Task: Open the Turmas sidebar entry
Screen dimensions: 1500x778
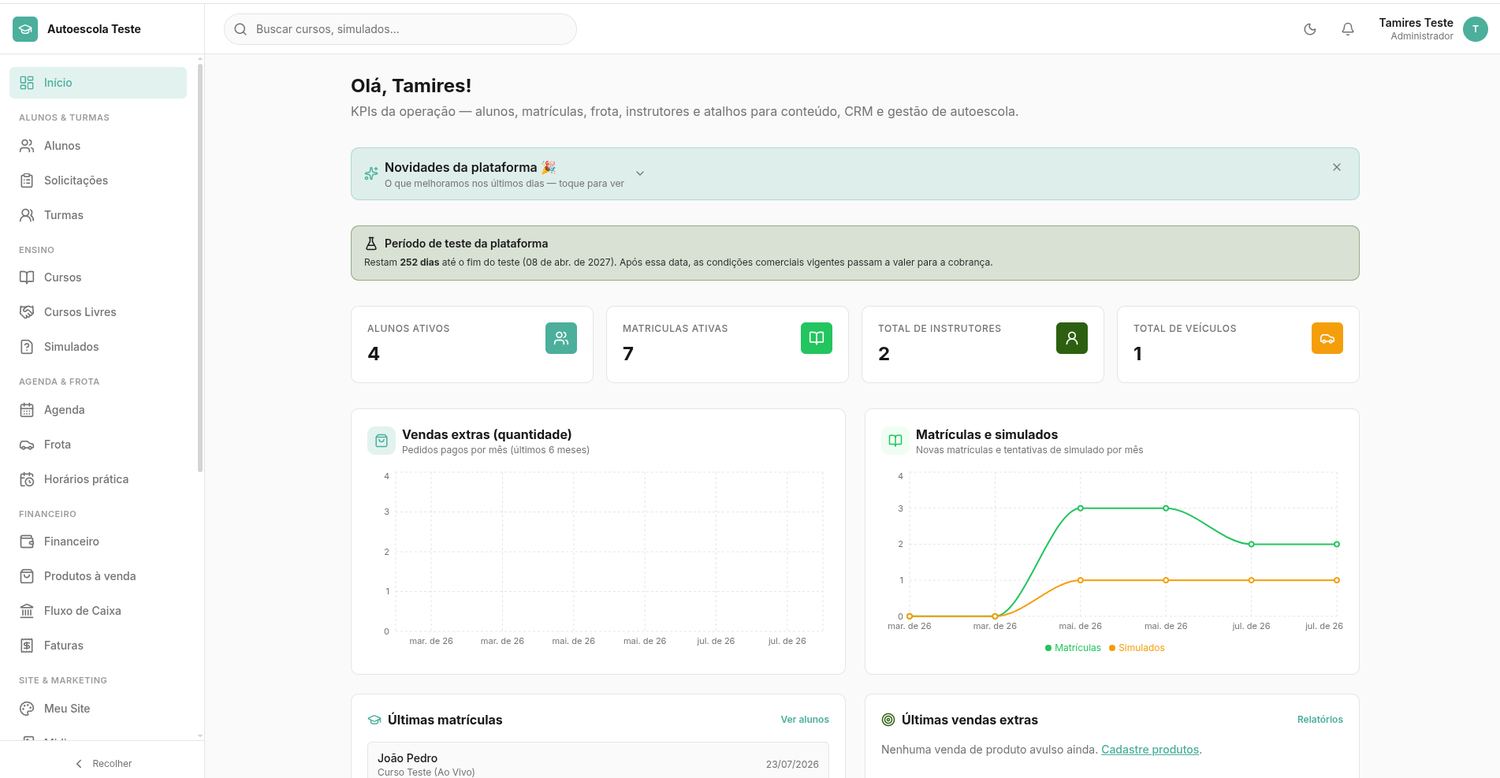Action: pos(98,215)
